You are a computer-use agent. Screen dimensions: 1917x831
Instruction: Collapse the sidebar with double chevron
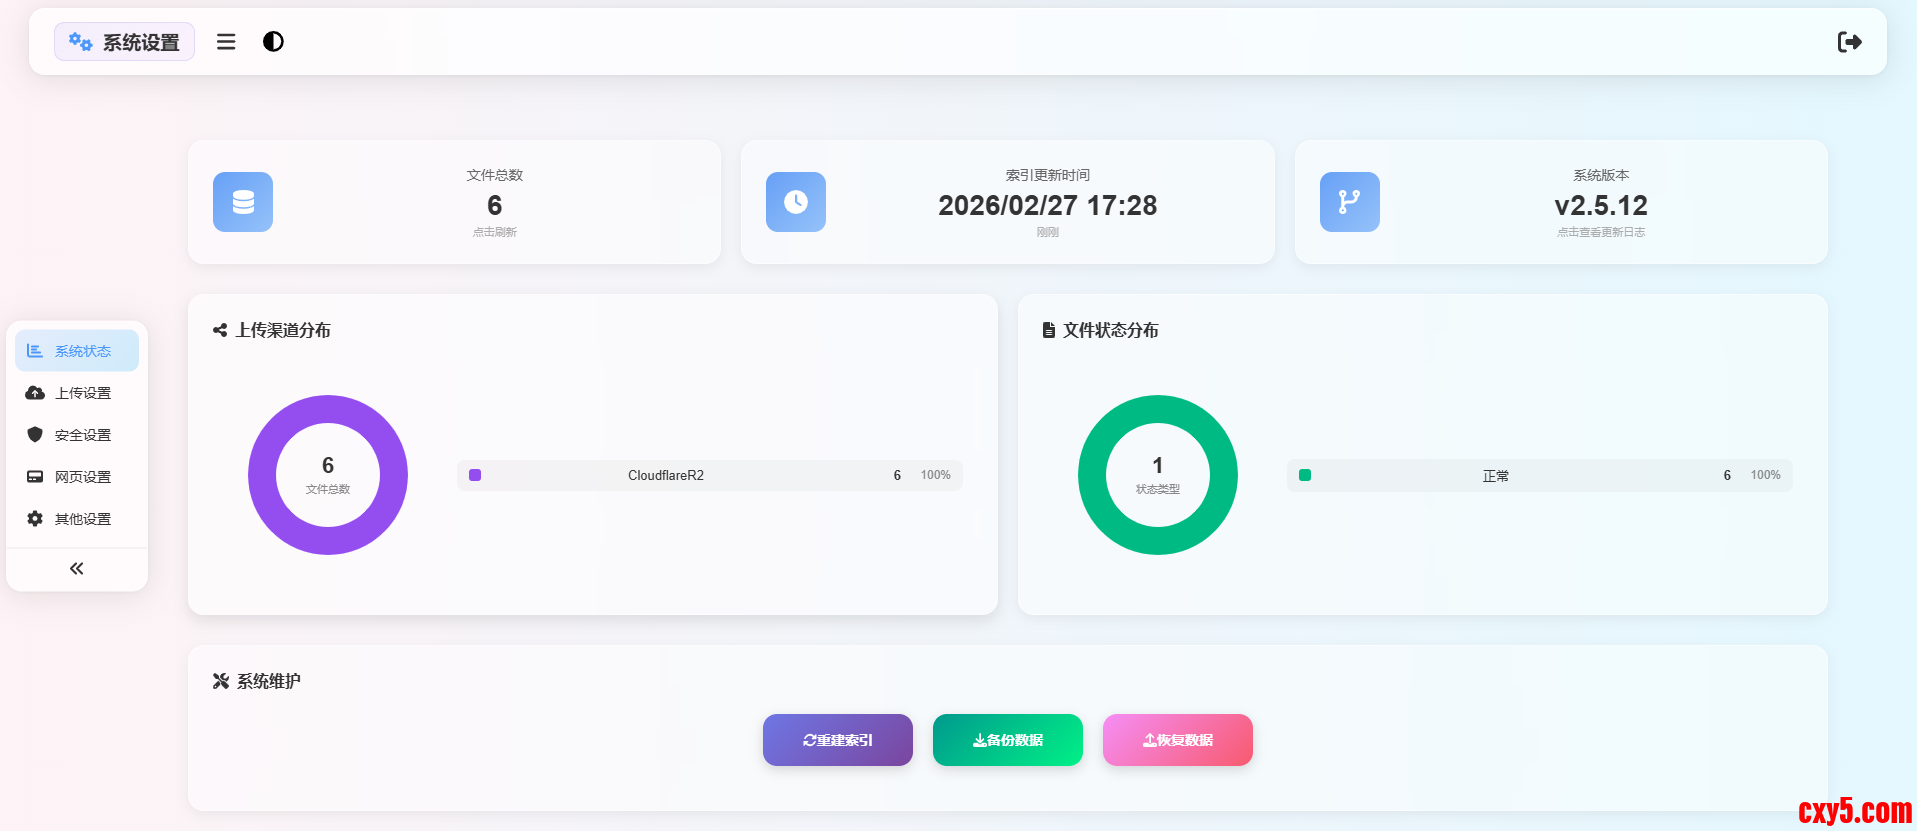tap(77, 569)
